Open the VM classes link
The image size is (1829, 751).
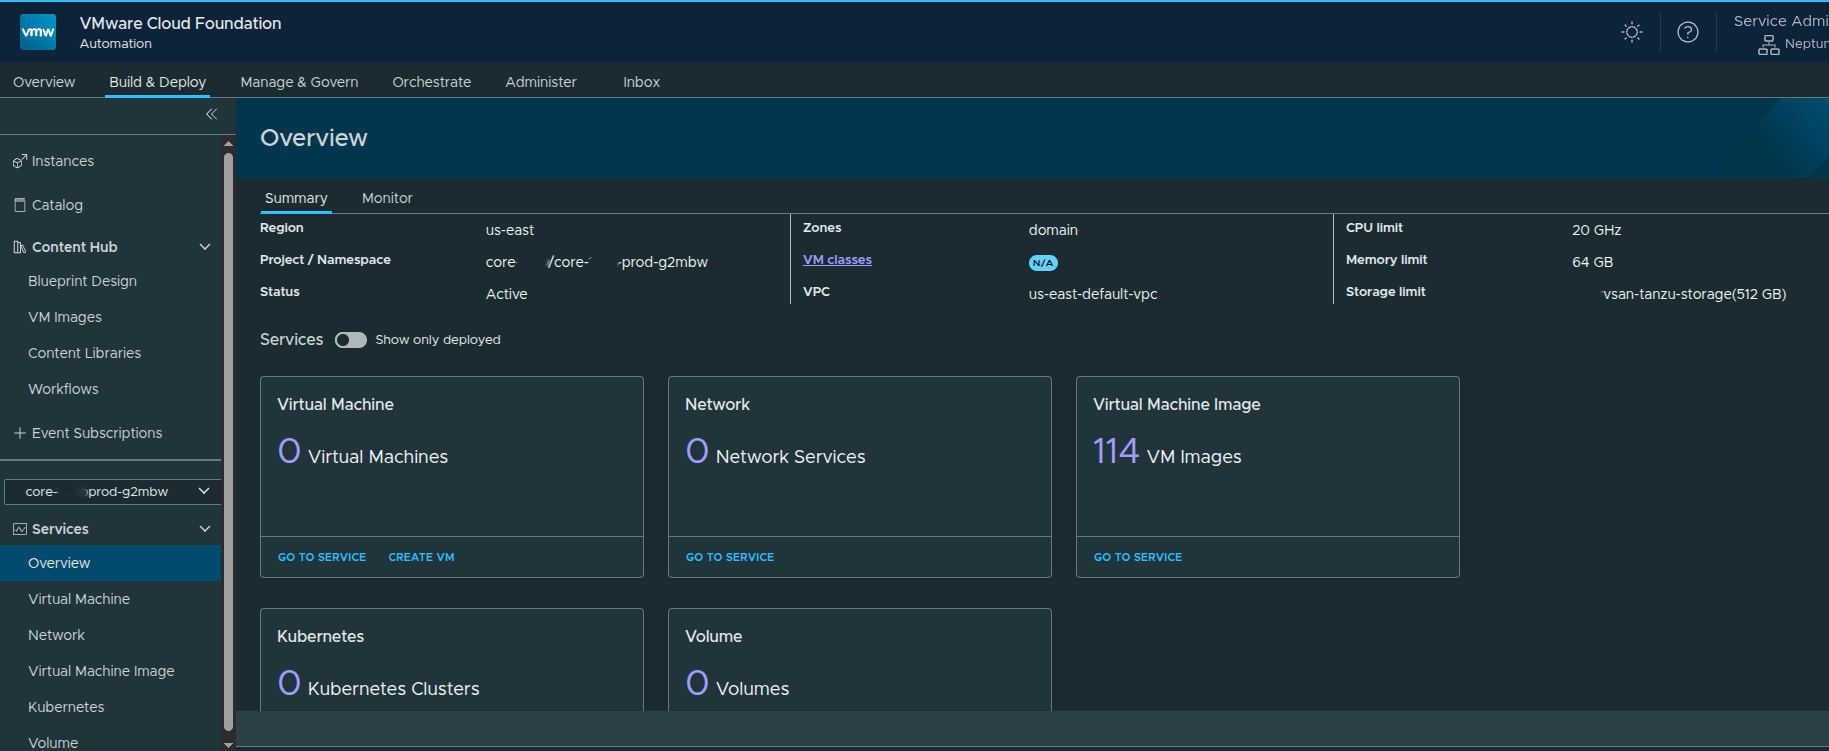(x=837, y=260)
